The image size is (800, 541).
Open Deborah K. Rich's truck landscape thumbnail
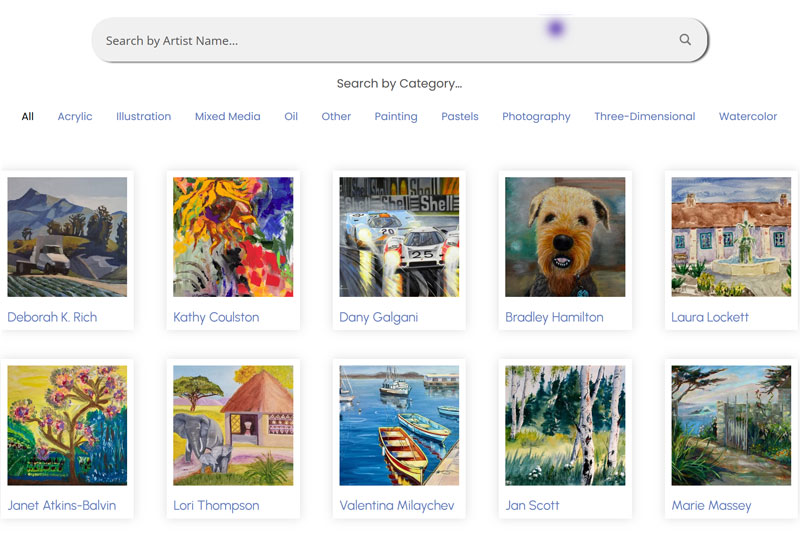(x=67, y=237)
